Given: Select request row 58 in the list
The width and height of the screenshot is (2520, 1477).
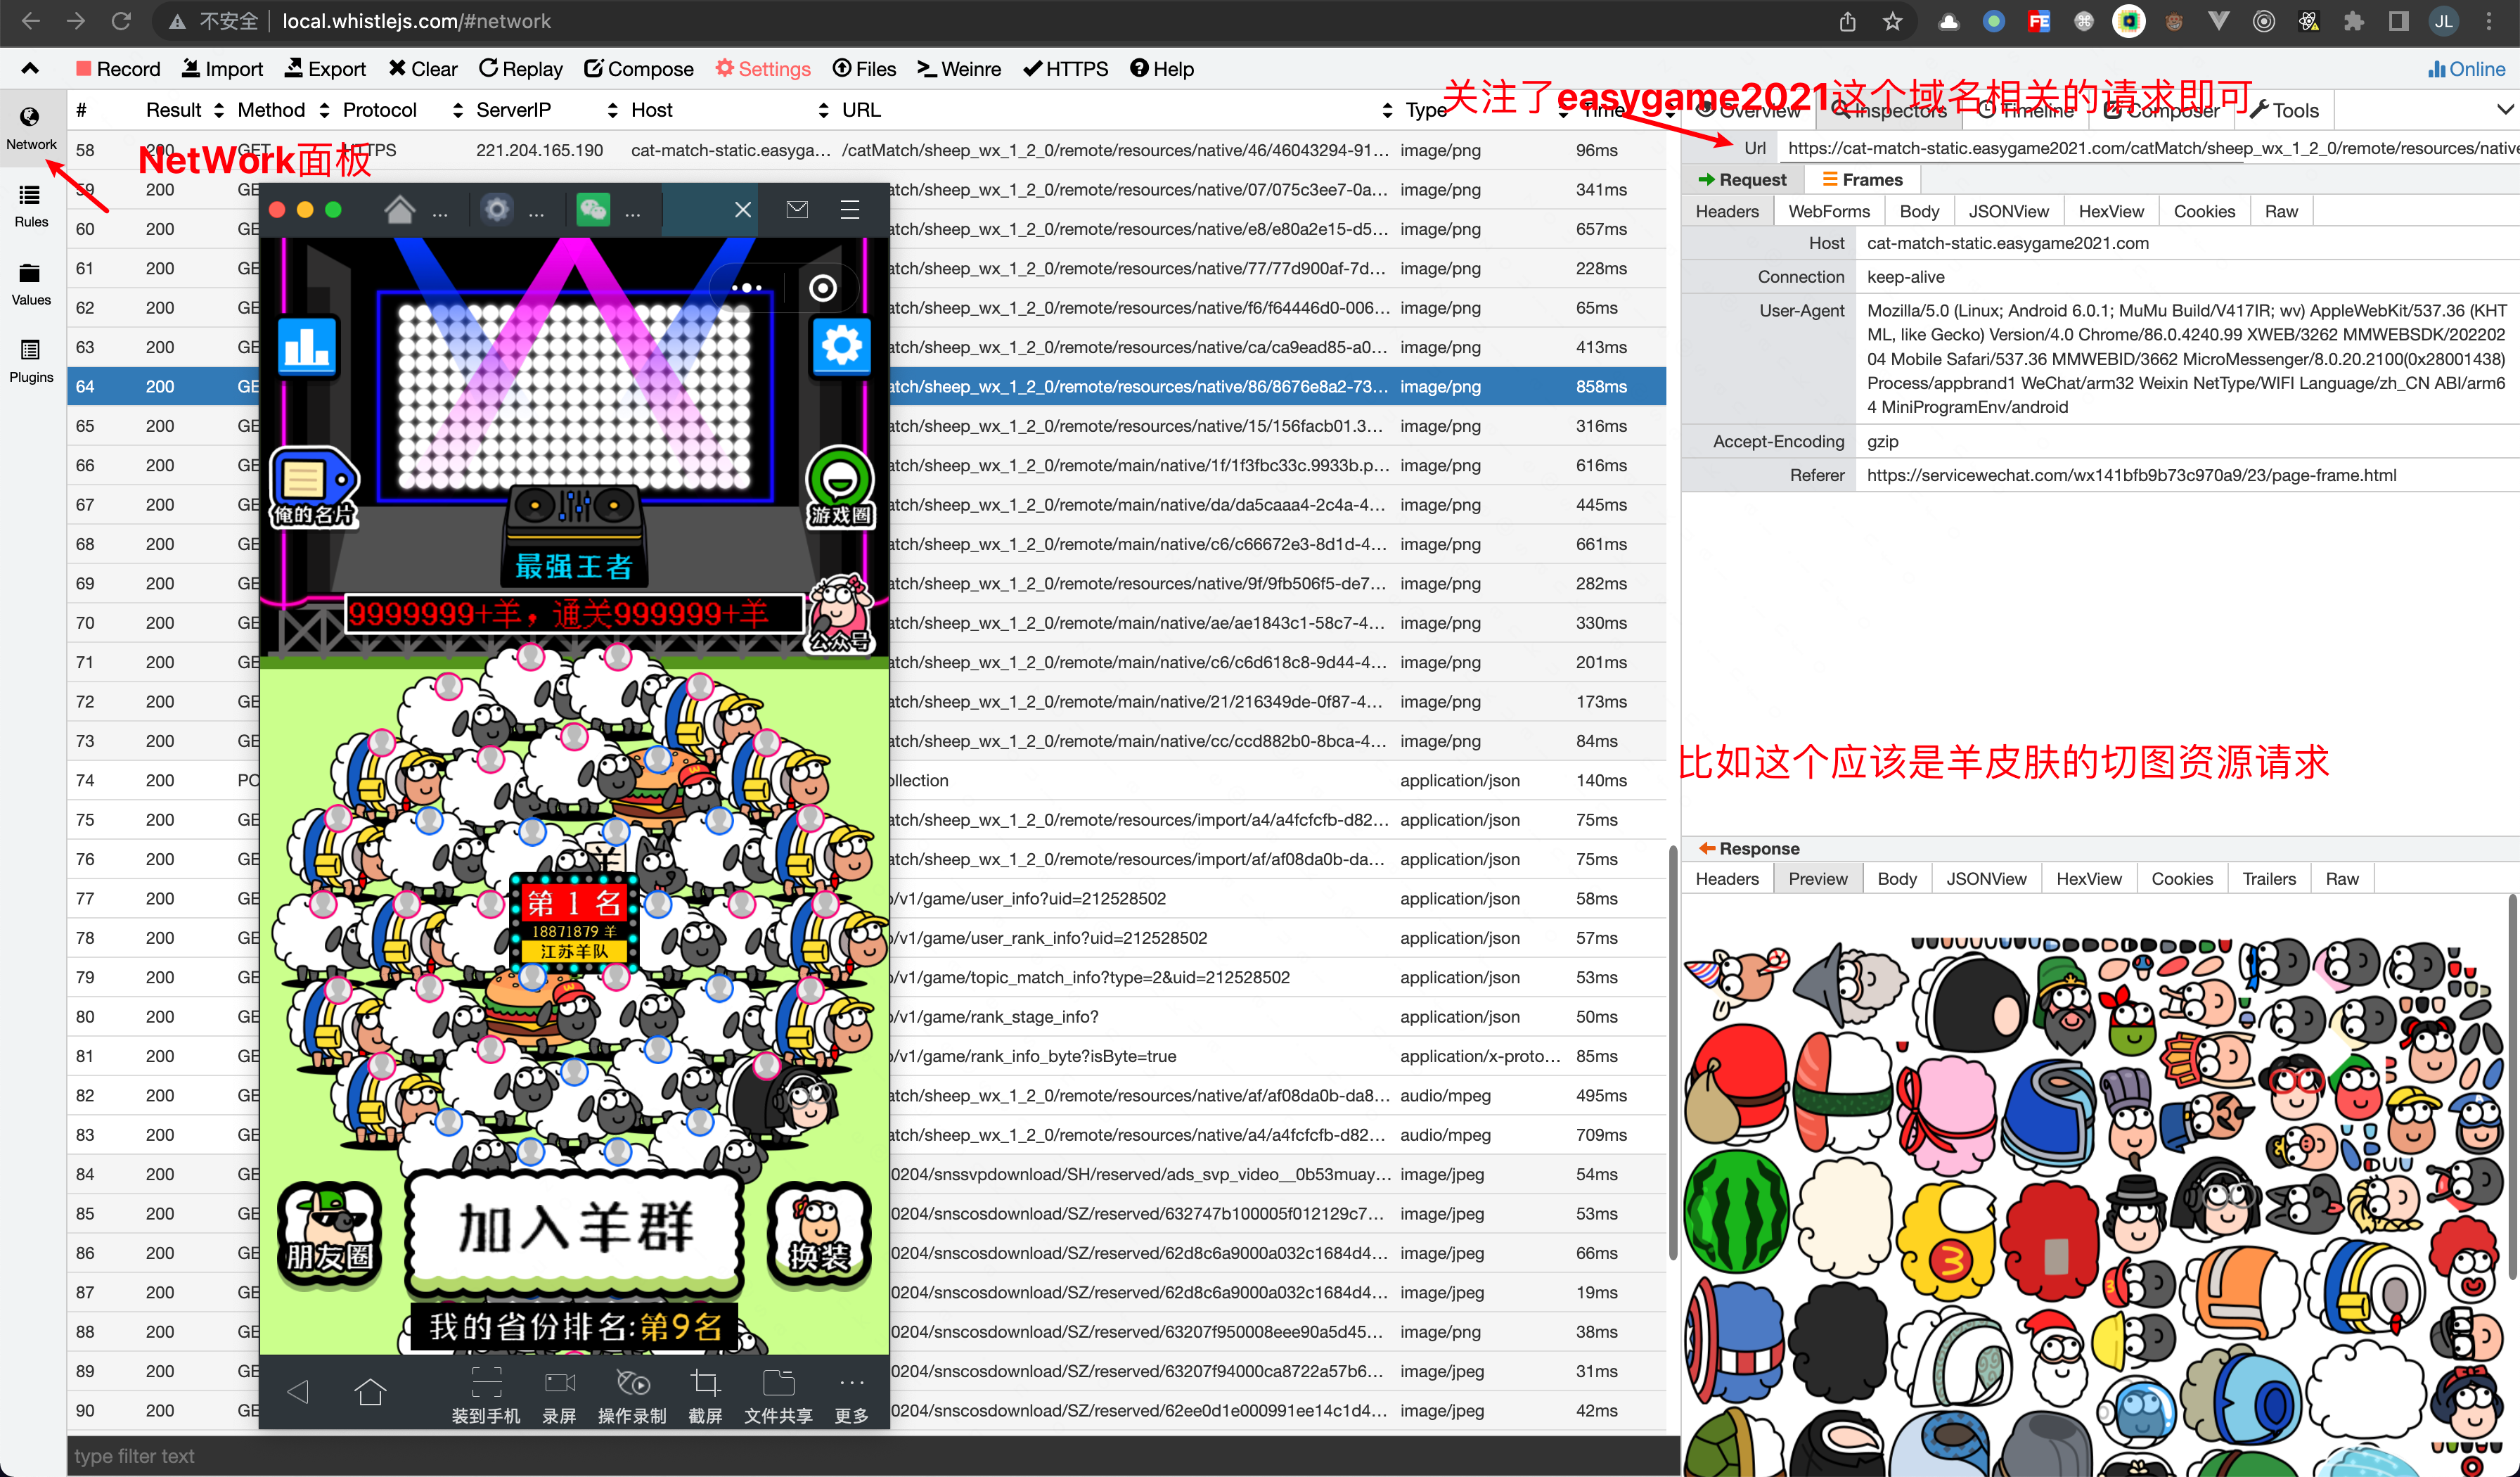Looking at the screenshot, I should 866,150.
